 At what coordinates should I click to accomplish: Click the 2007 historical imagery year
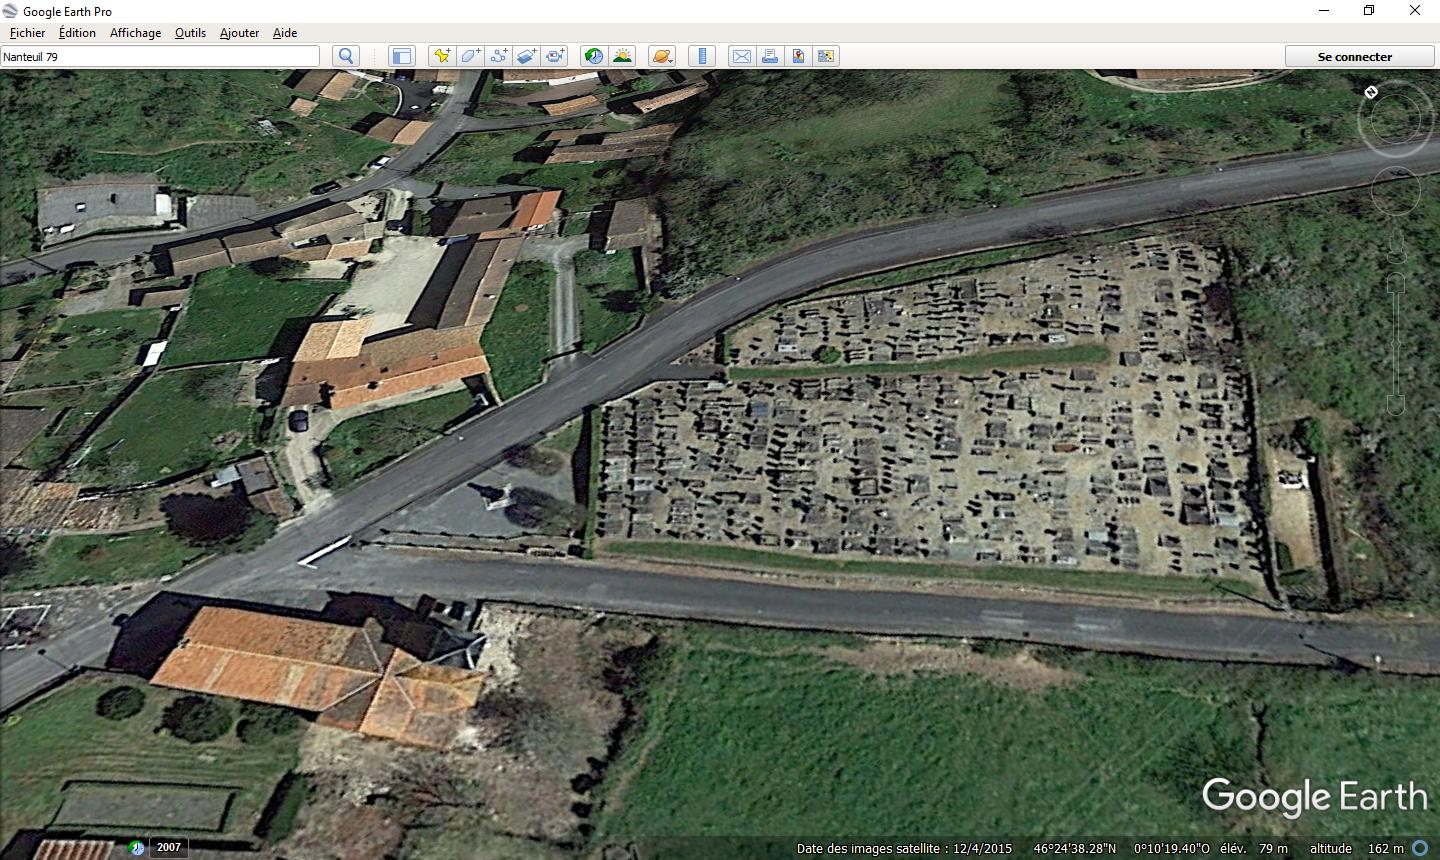pos(169,847)
